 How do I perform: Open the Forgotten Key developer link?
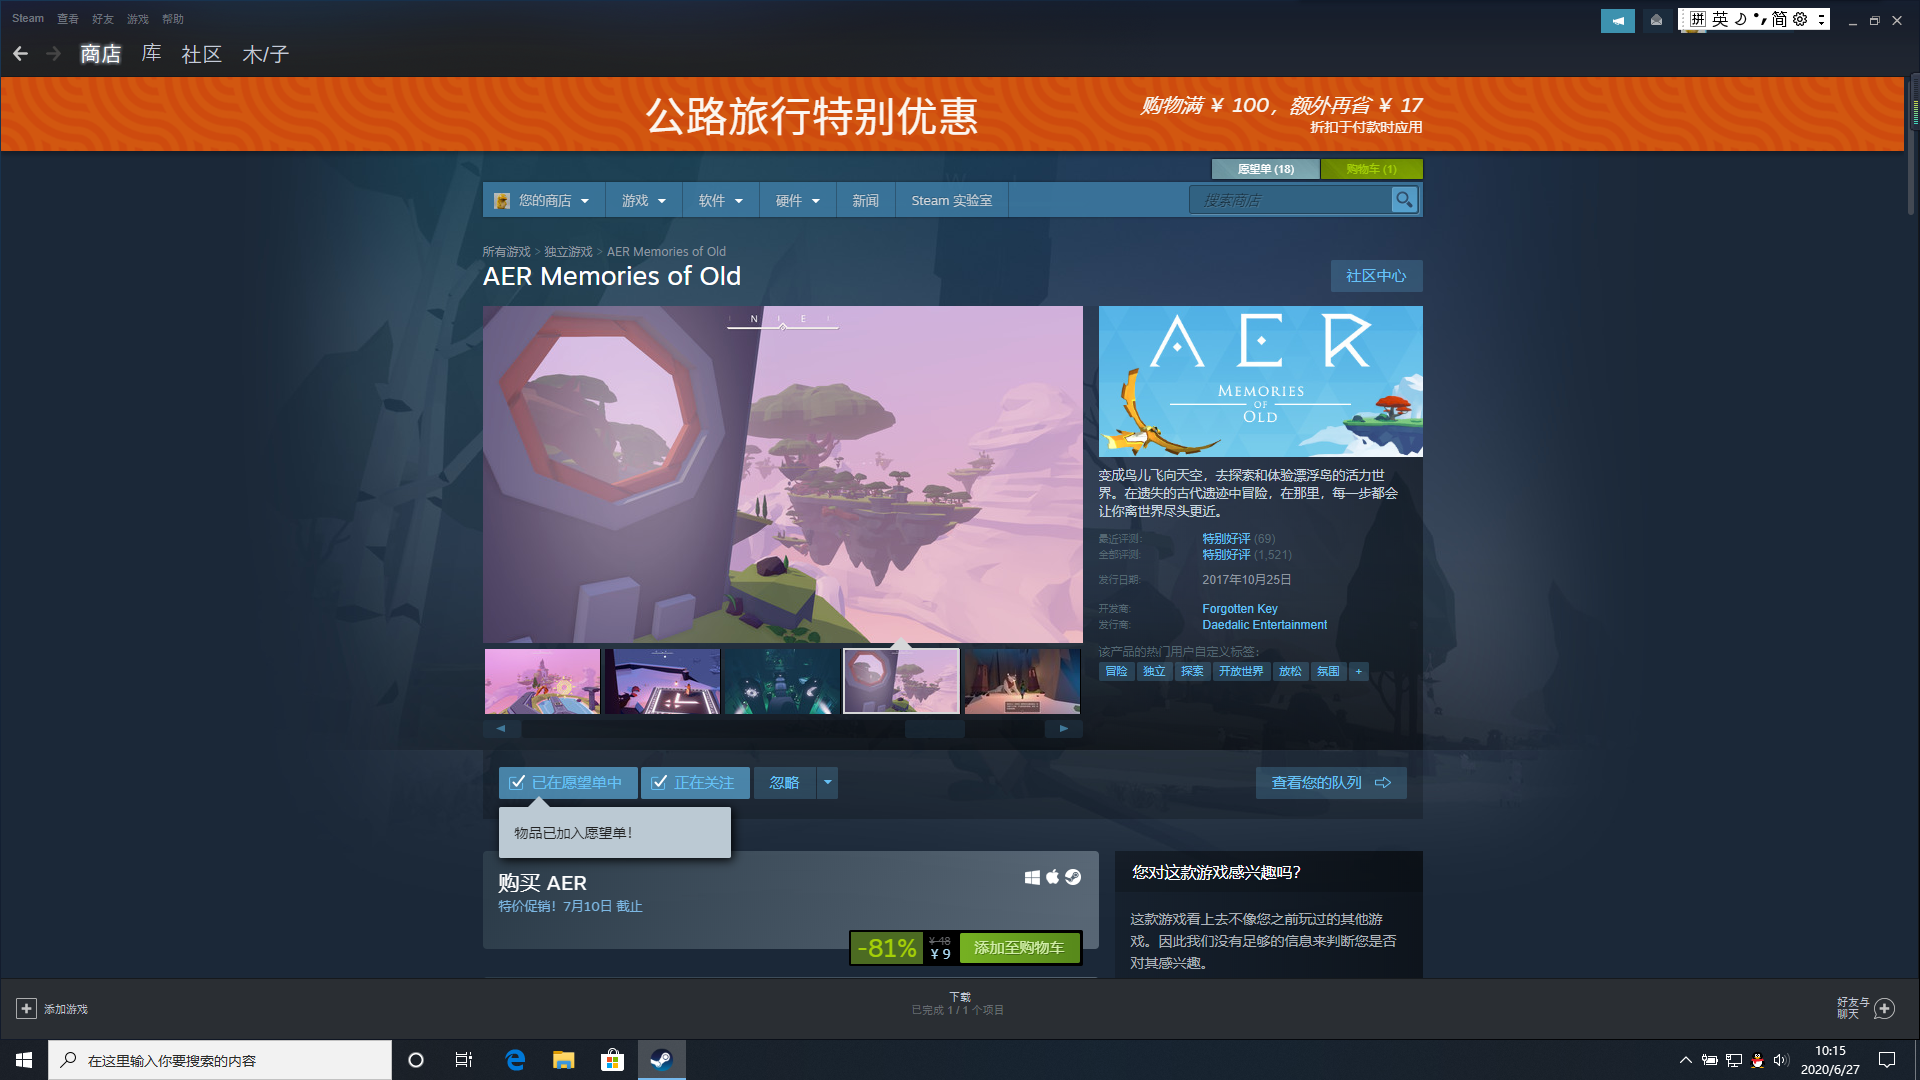pos(1240,609)
